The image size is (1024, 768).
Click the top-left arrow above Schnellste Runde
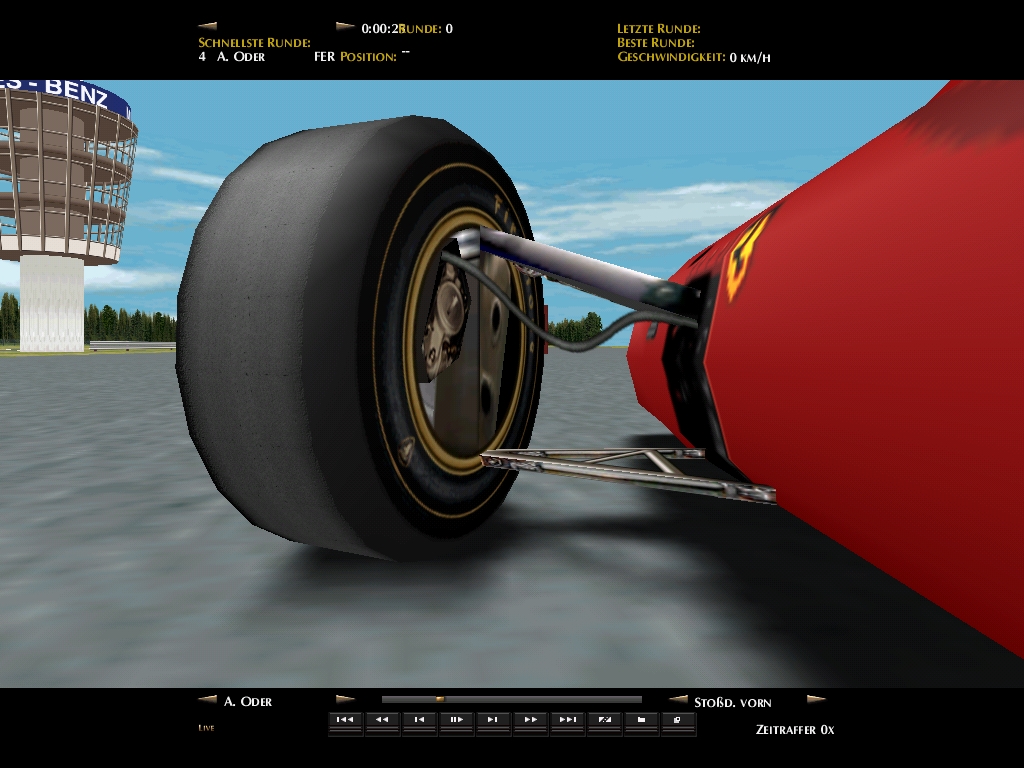click(x=207, y=27)
